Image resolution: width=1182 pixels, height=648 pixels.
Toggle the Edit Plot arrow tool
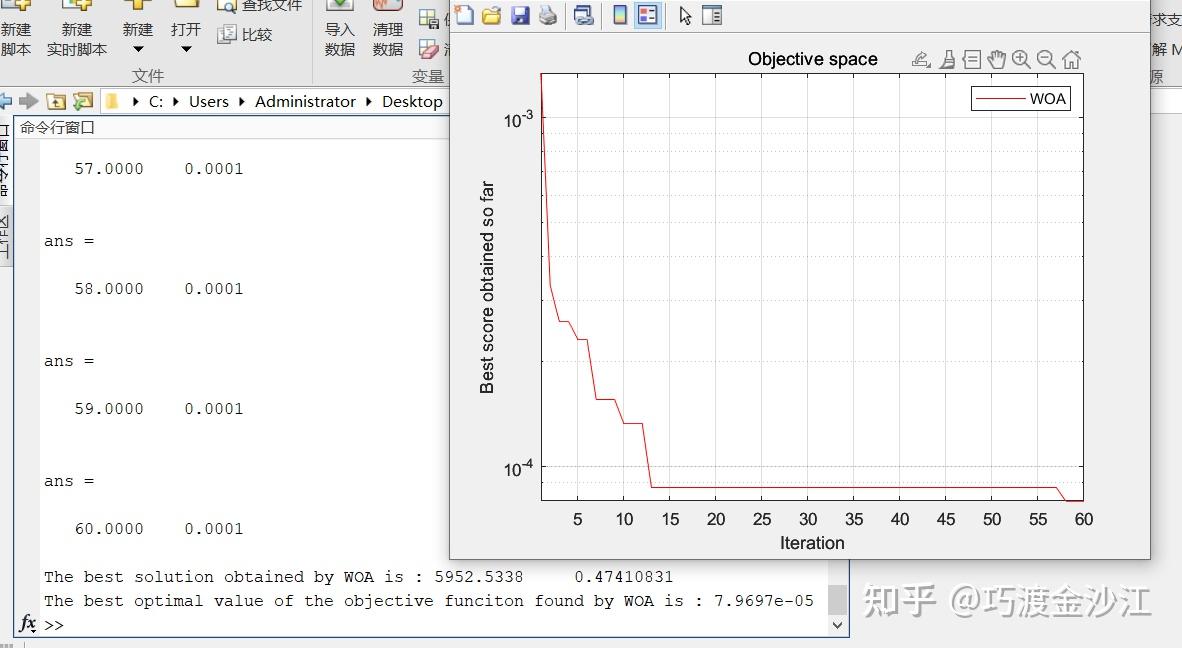(684, 15)
